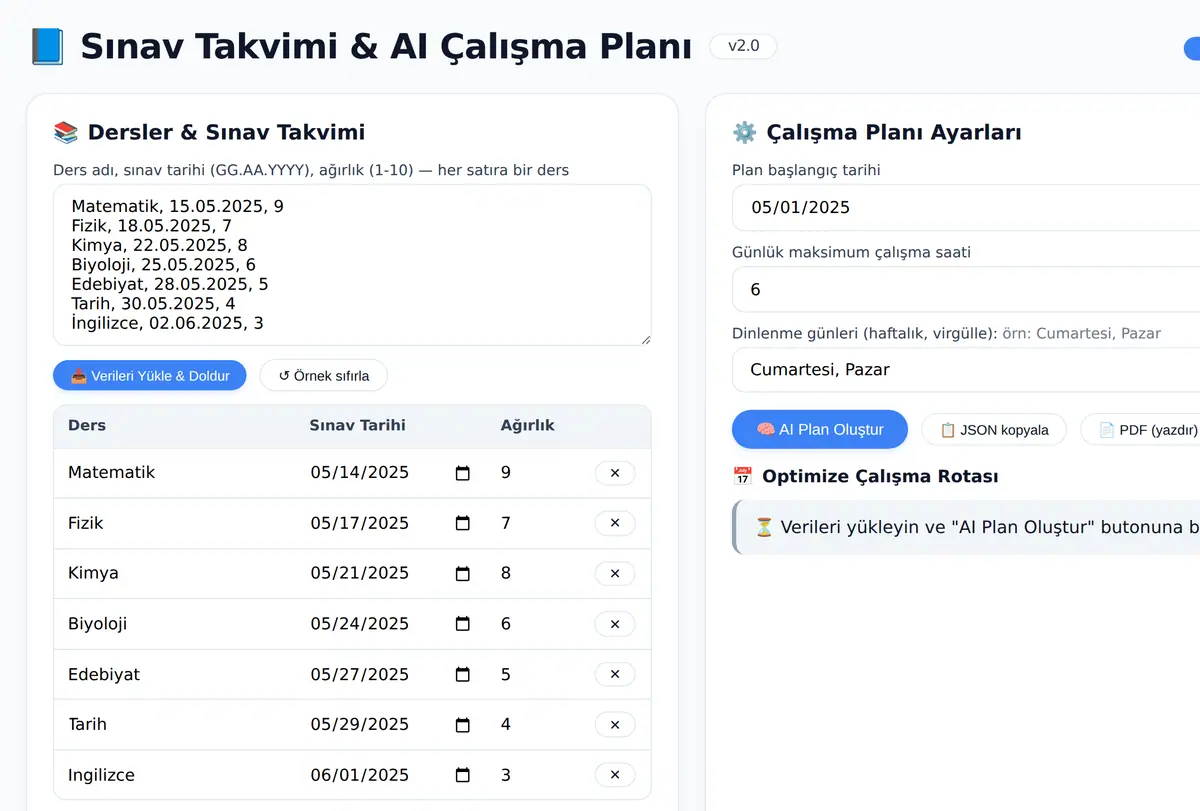Open calendar picker for Kimya exam date
Screen dimensions: 1200x811
(462, 574)
